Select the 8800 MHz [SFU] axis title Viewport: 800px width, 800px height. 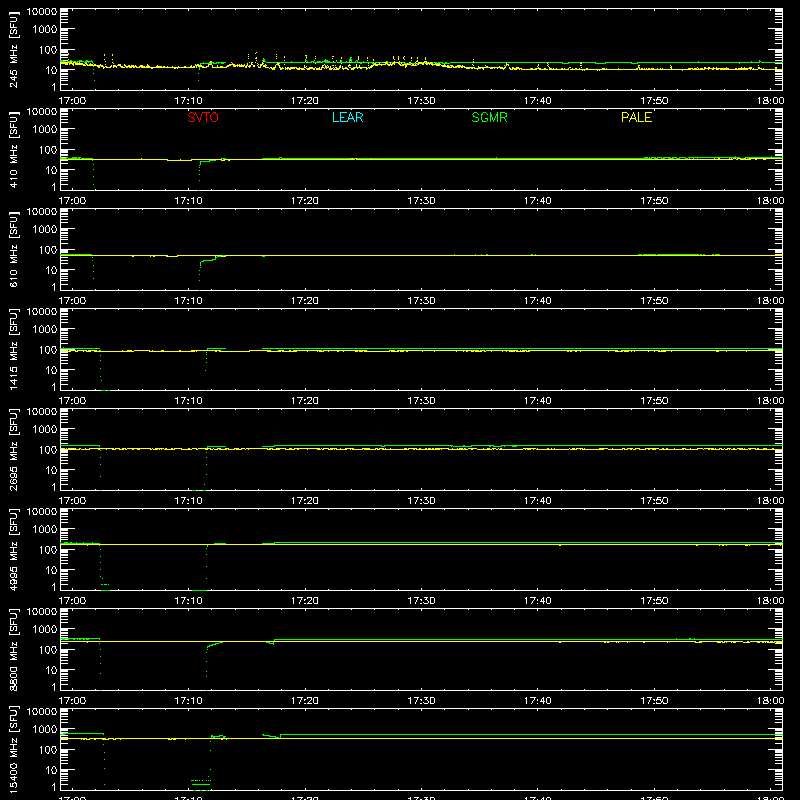[x=13, y=649]
